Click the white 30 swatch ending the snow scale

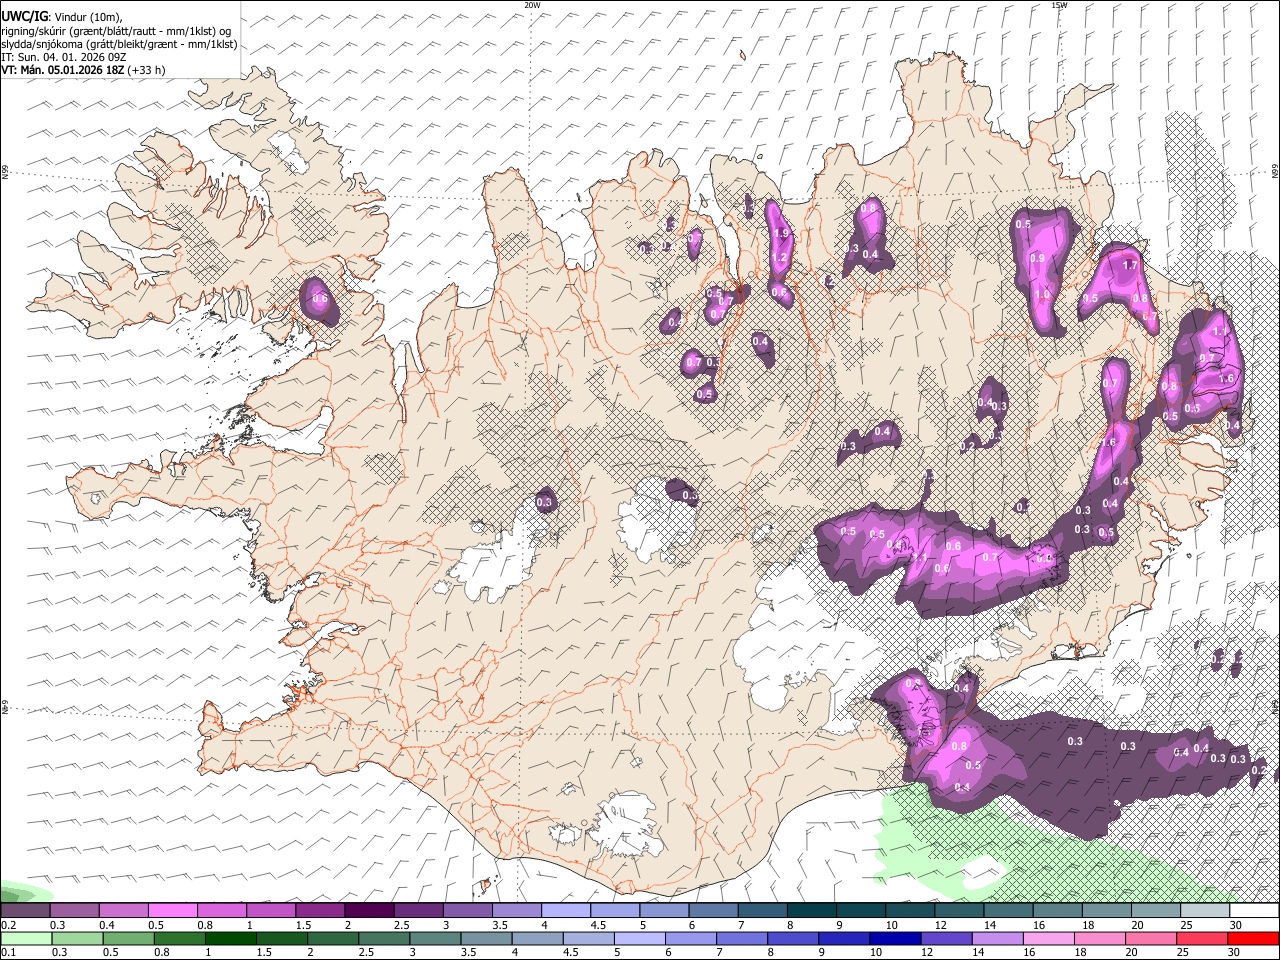pos(1254,911)
